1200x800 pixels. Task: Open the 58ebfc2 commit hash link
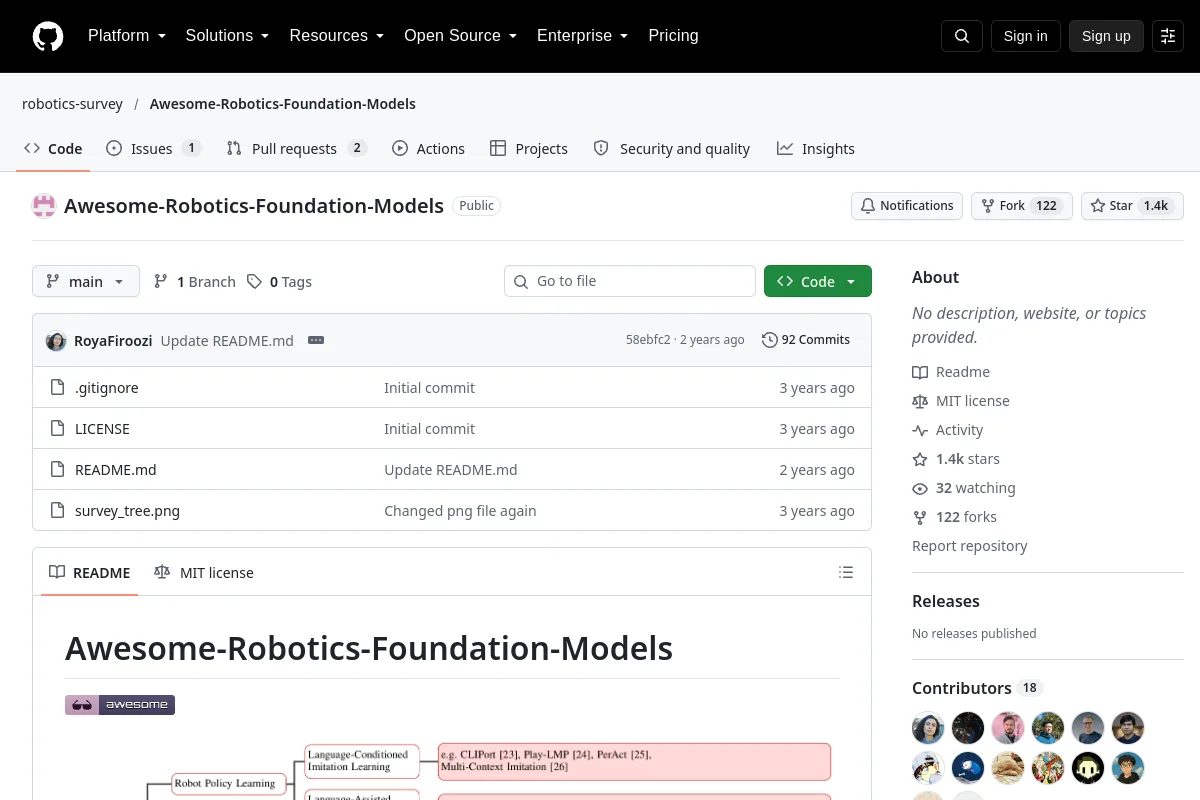(648, 340)
